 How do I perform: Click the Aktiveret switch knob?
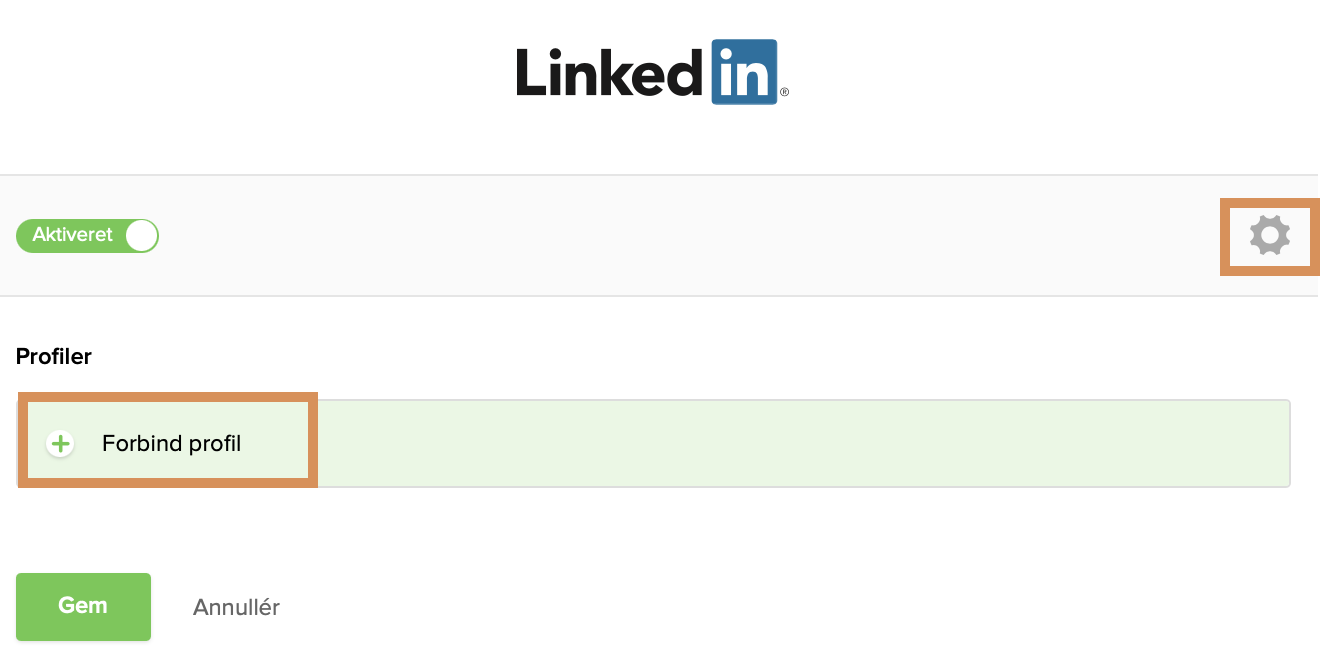[141, 235]
